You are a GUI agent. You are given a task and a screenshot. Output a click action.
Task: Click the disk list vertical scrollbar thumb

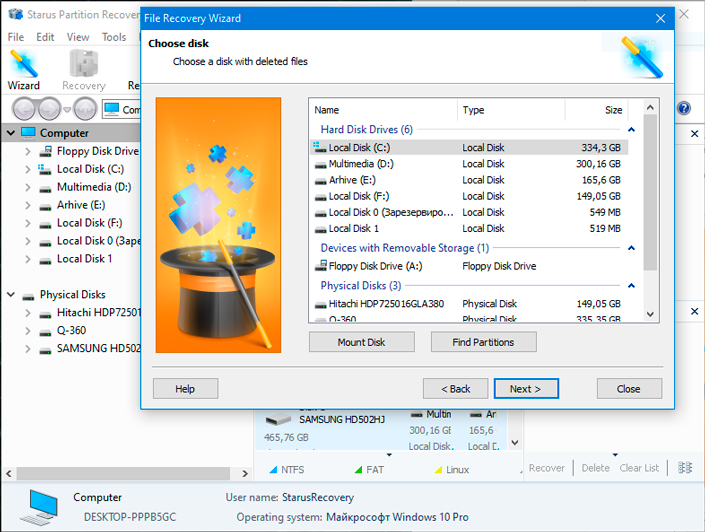(650, 192)
